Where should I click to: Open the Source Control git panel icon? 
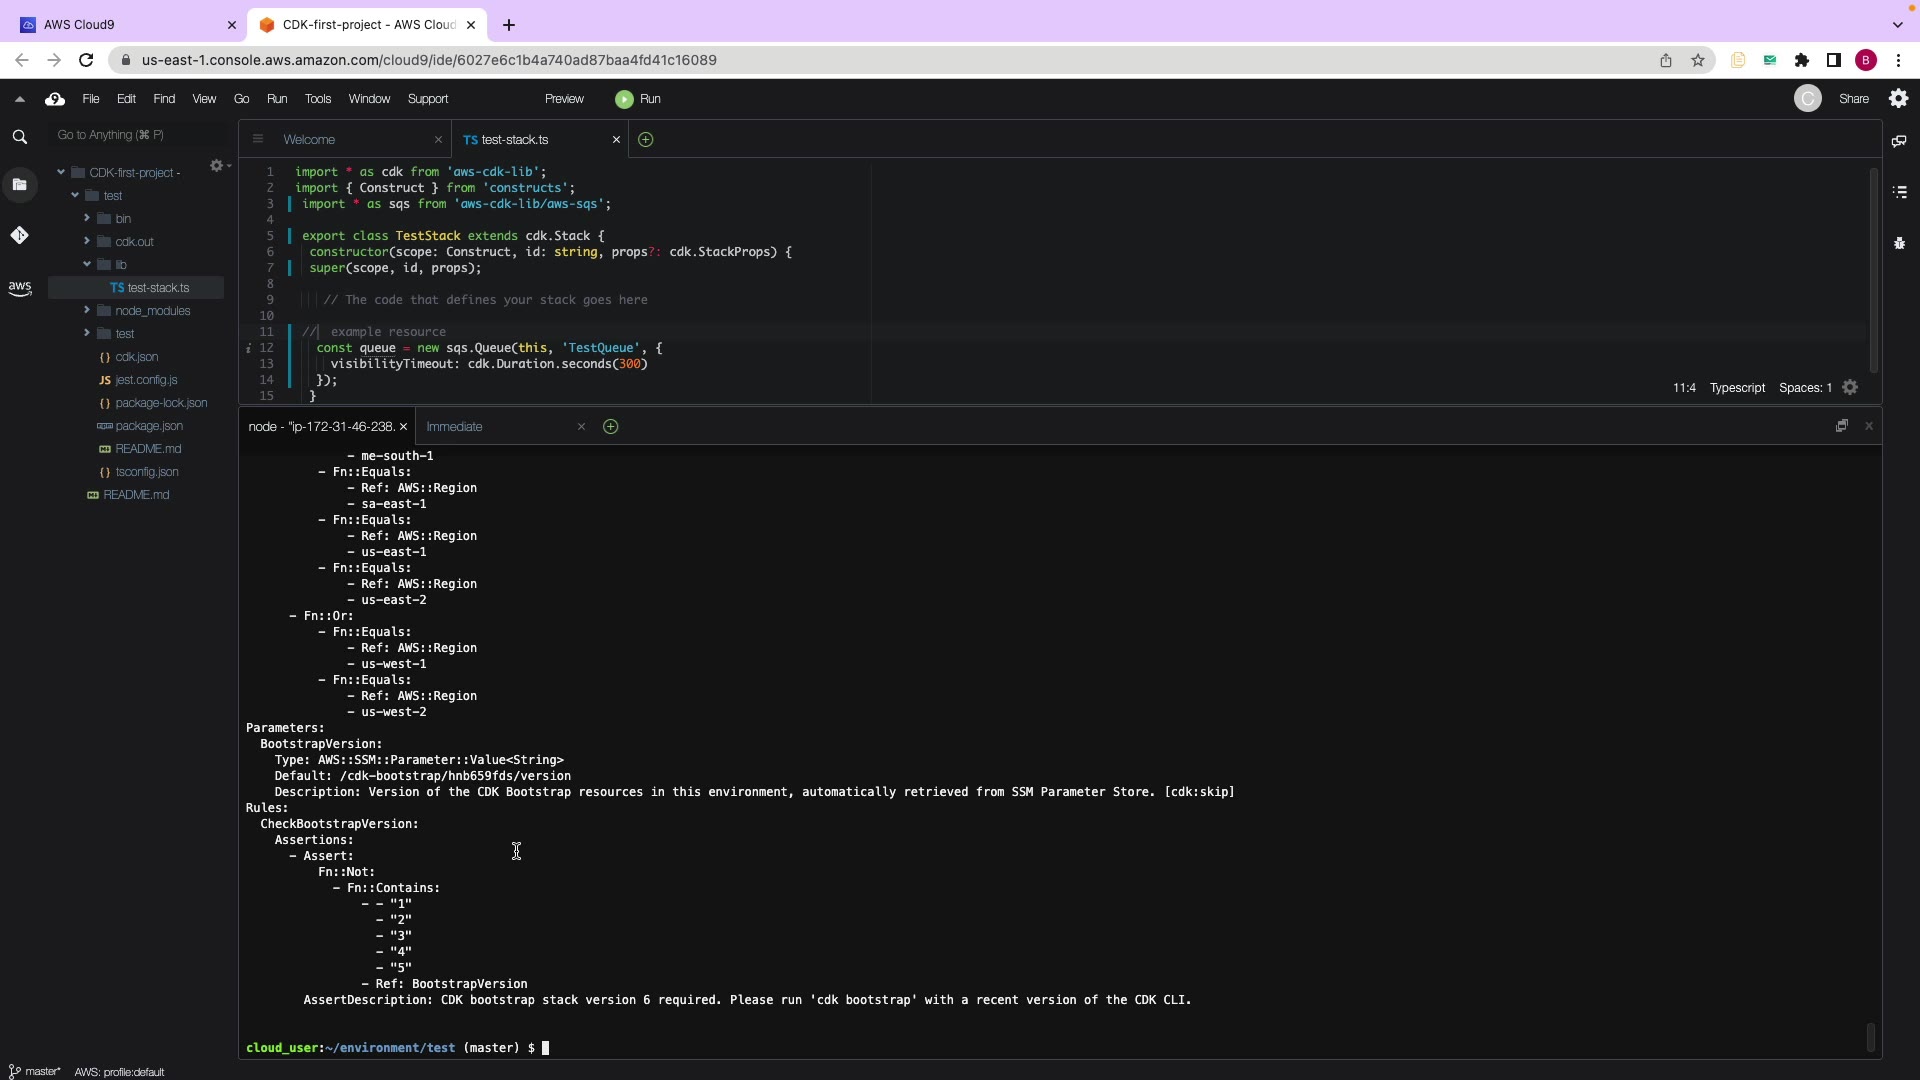[x=19, y=236]
